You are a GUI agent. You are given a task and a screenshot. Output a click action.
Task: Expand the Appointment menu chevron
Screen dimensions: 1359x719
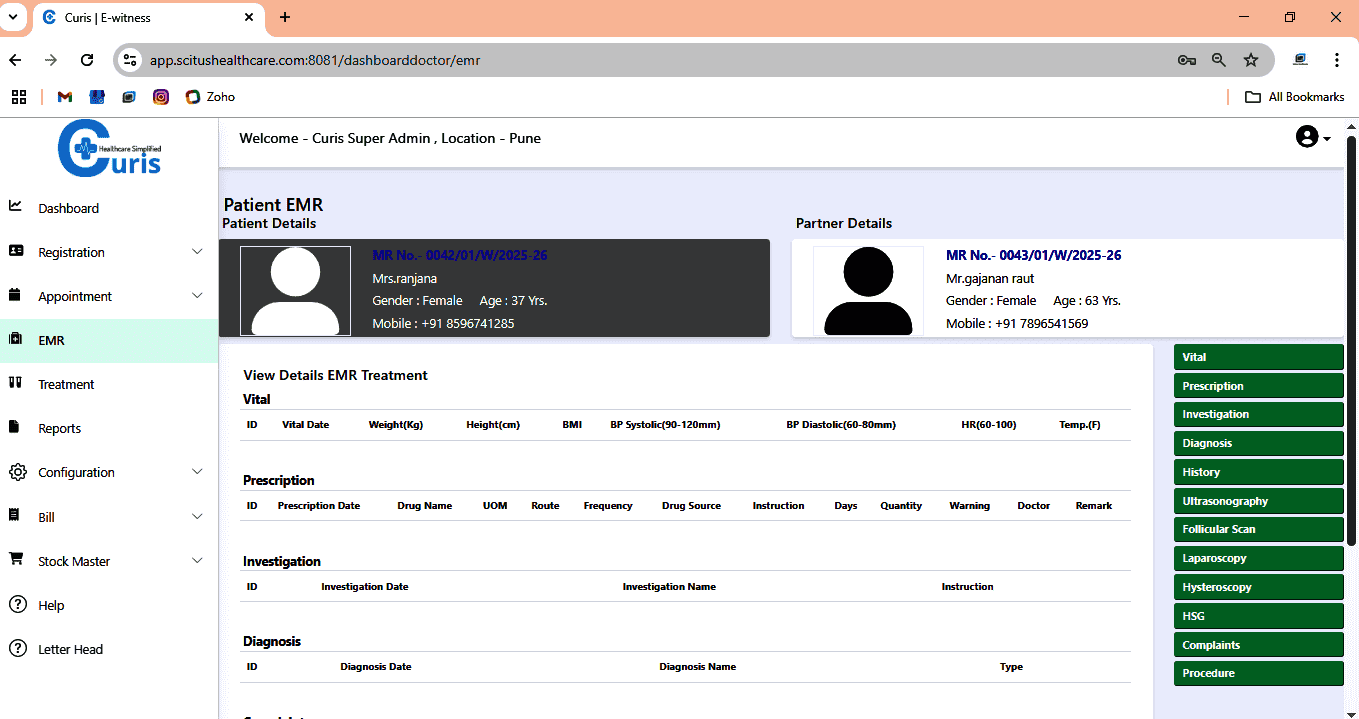(197, 296)
